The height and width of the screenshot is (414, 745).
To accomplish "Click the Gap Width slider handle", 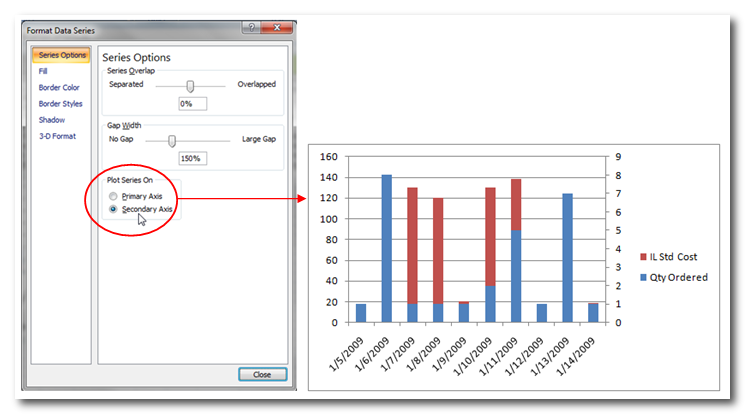I will (172, 140).
